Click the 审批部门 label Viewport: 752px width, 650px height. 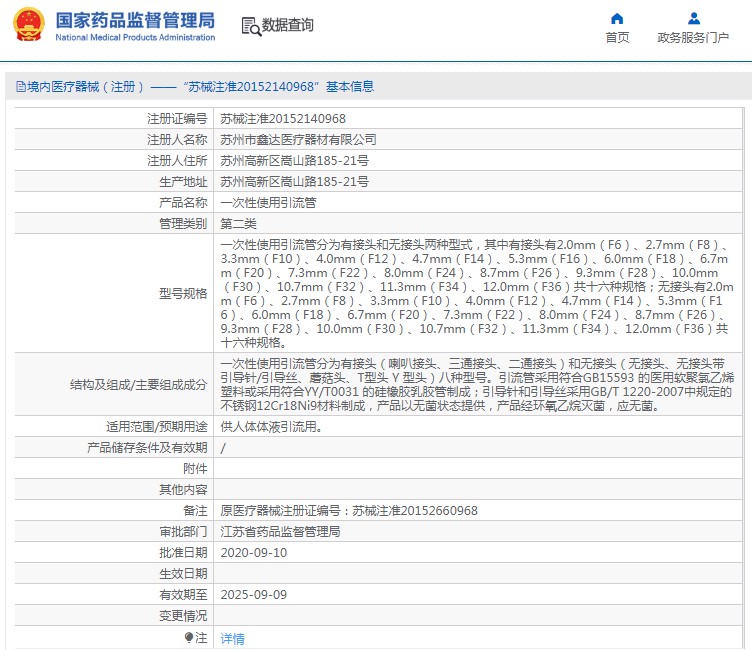[183, 532]
